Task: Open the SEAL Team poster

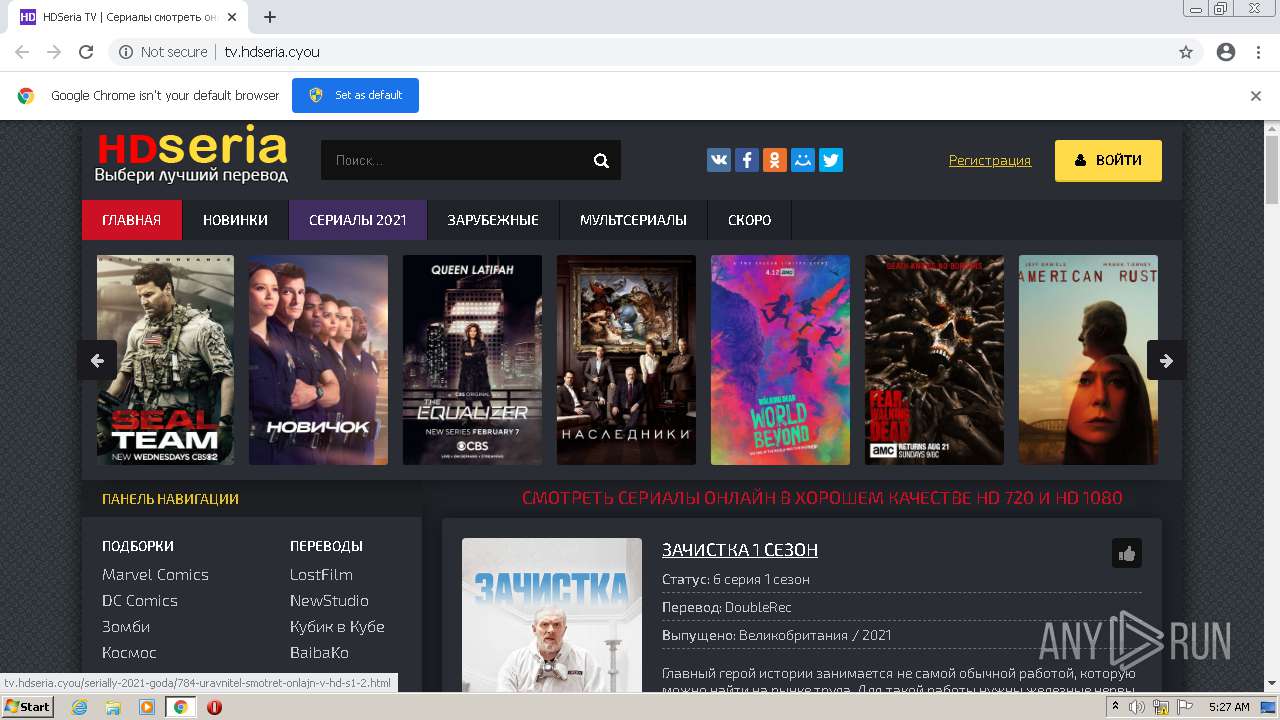Action: (x=165, y=360)
